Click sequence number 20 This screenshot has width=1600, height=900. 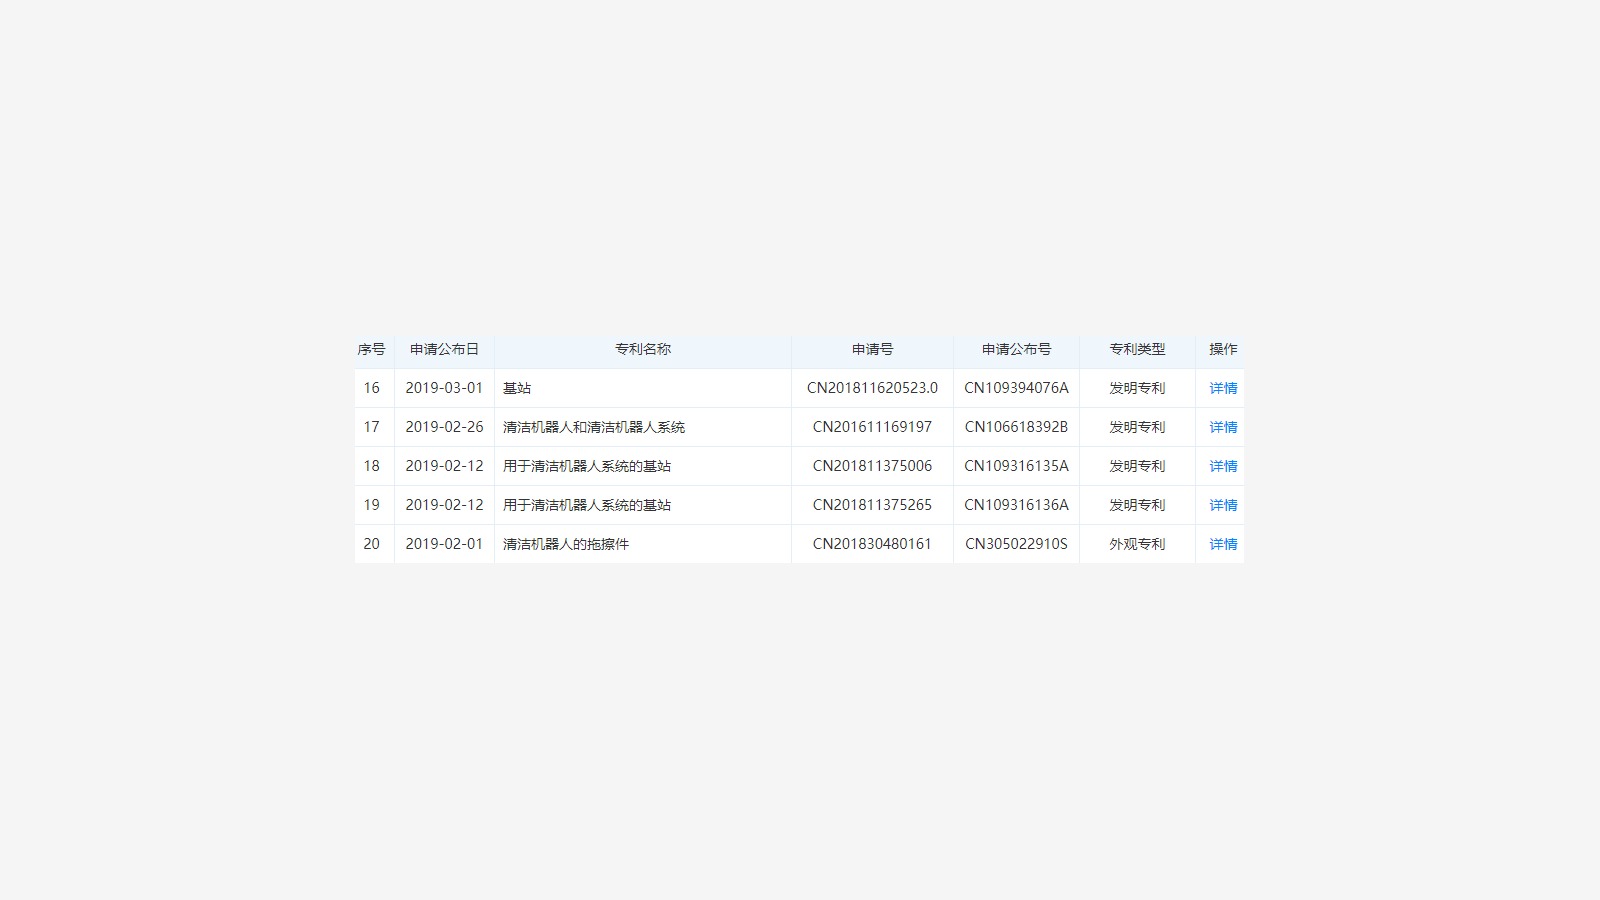[x=371, y=544]
